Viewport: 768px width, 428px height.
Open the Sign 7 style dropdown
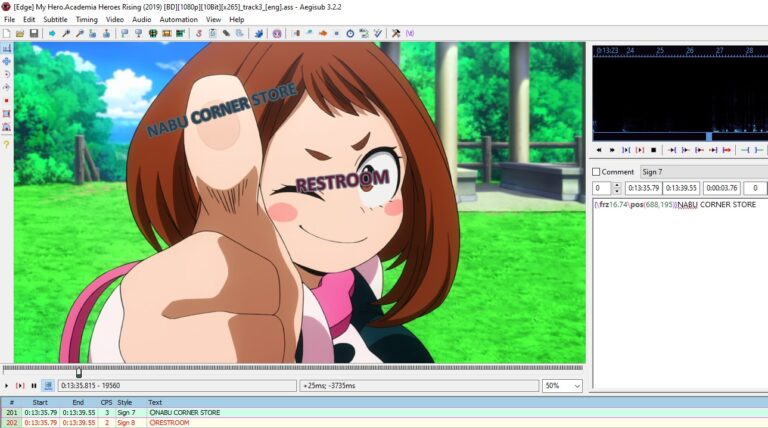point(704,172)
